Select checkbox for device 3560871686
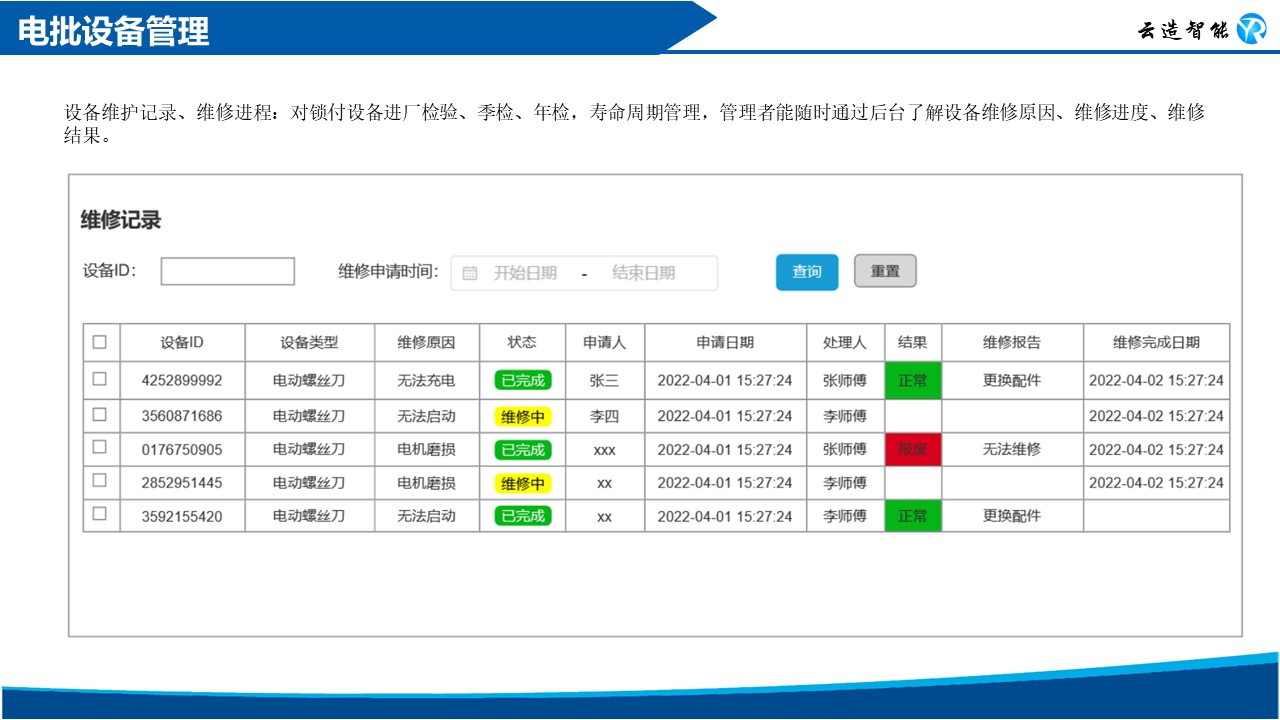1280x720 pixels. [x=99, y=414]
